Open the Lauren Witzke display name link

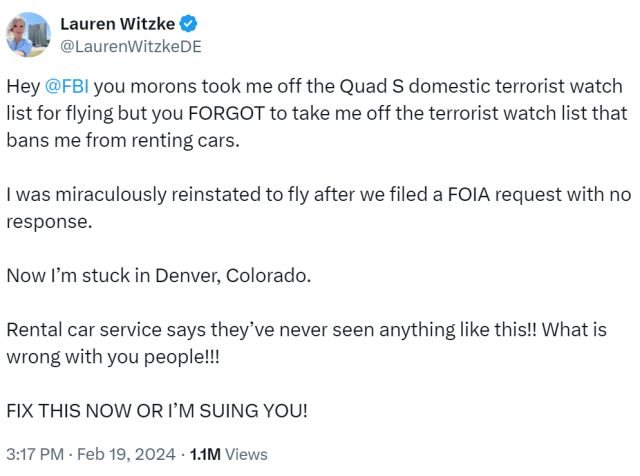(x=118, y=24)
